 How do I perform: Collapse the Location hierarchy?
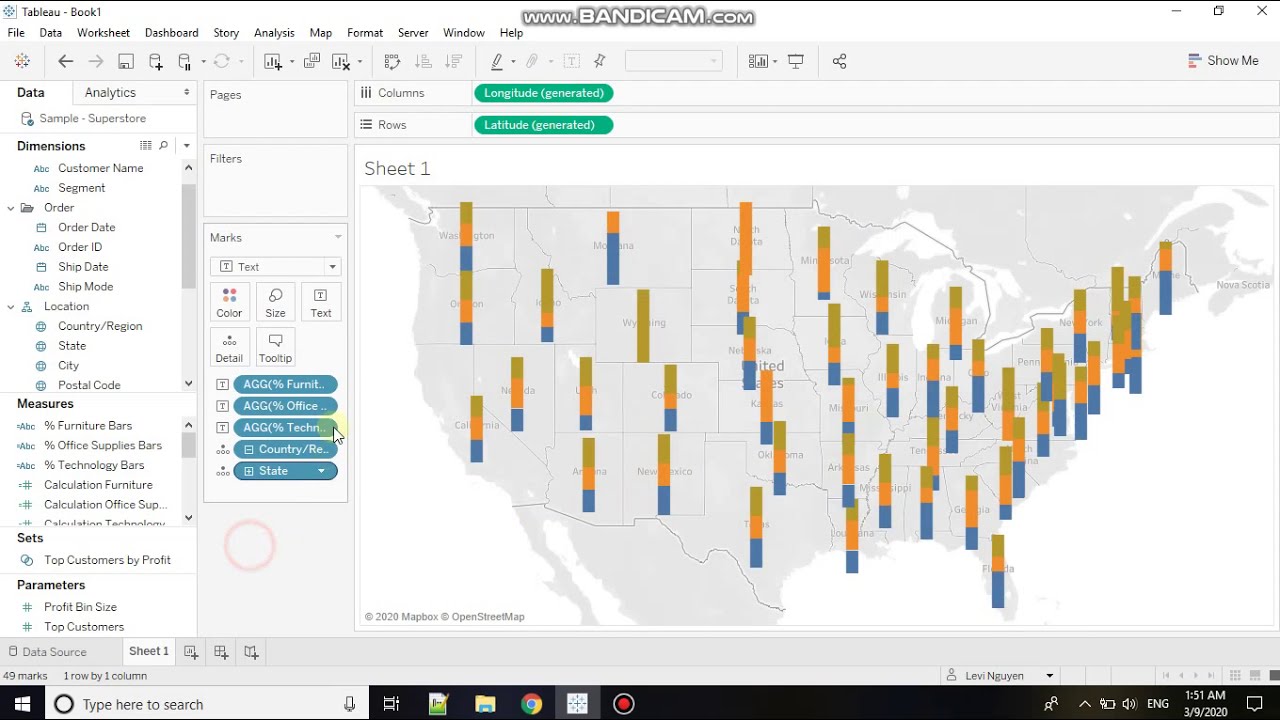click(x=11, y=307)
